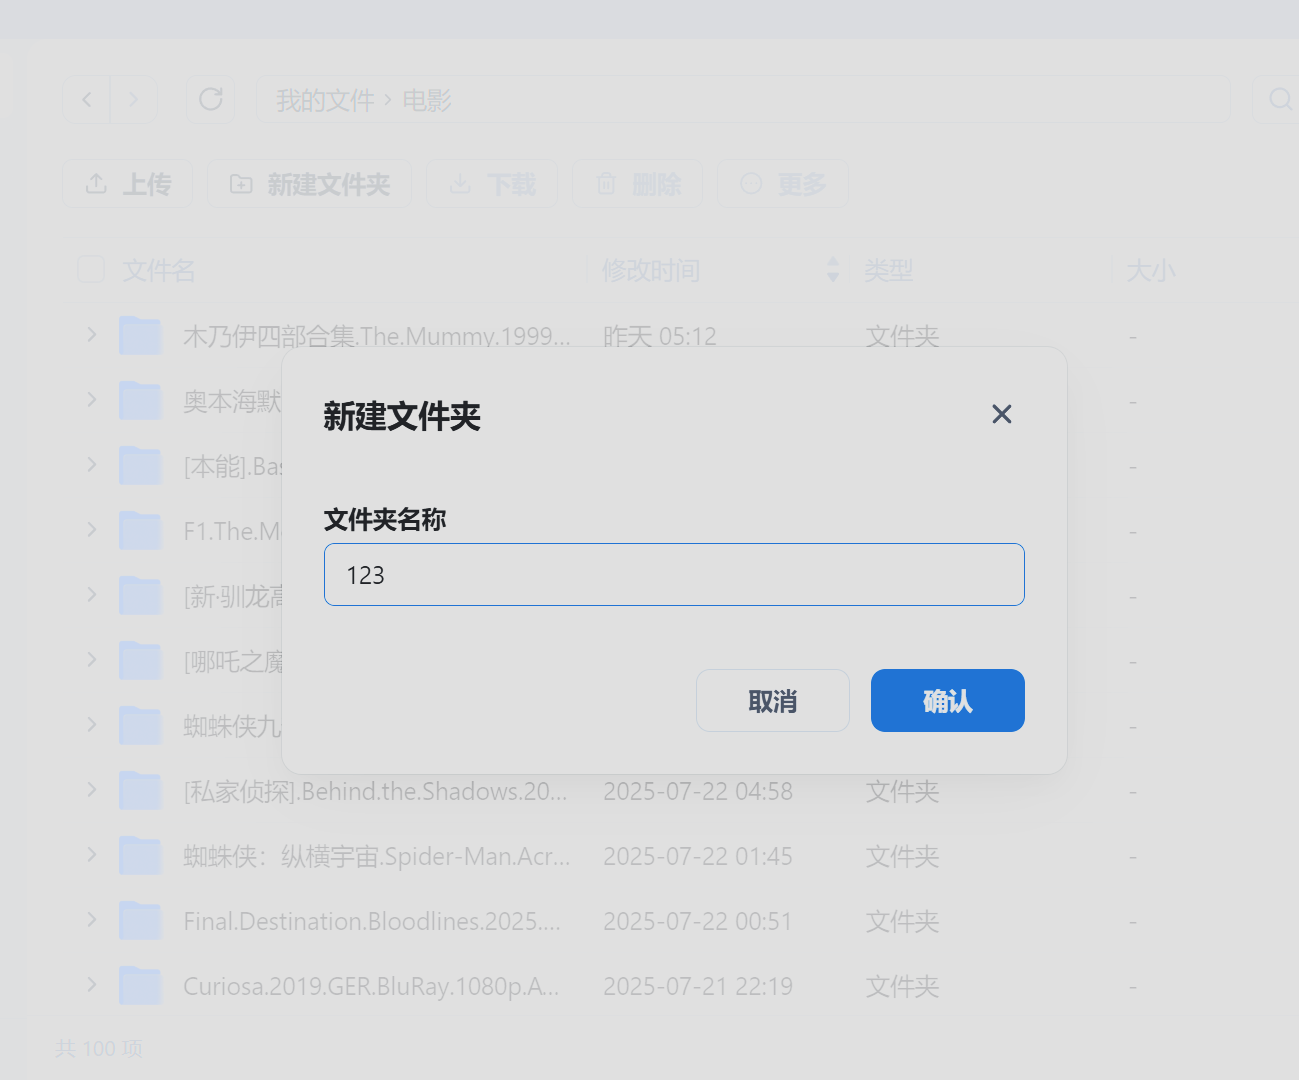Open the Final.Destination.Bloodlines.2025 file name
The image size is (1299, 1080).
(x=372, y=922)
